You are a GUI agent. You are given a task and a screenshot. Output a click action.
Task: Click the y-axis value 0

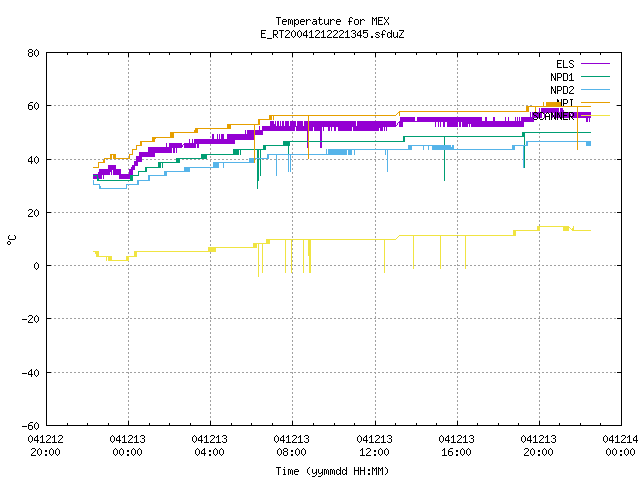(36, 266)
